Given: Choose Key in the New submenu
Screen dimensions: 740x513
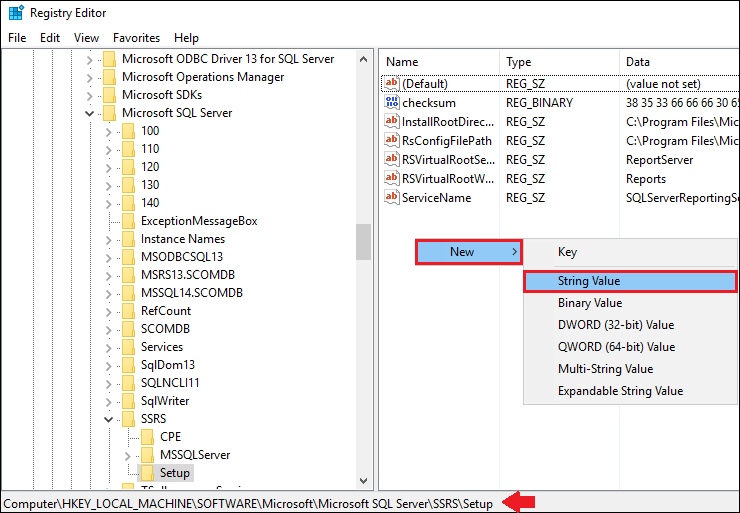Looking at the screenshot, I should click(630, 252).
